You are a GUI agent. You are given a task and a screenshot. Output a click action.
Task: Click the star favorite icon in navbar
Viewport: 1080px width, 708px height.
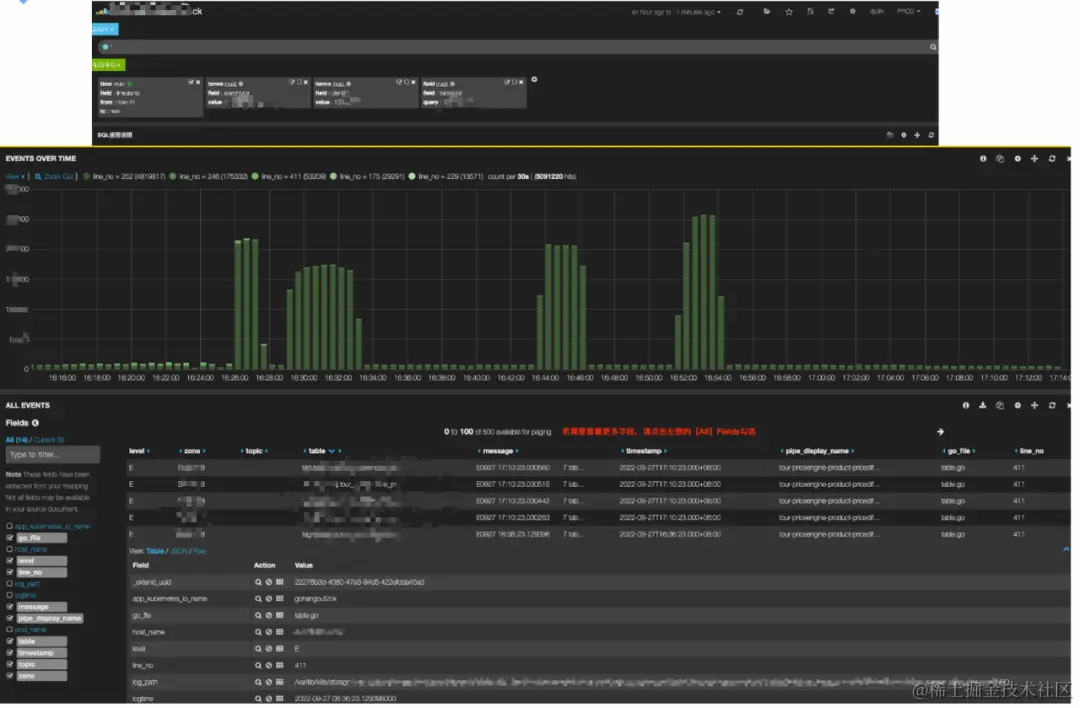point(789,12)
